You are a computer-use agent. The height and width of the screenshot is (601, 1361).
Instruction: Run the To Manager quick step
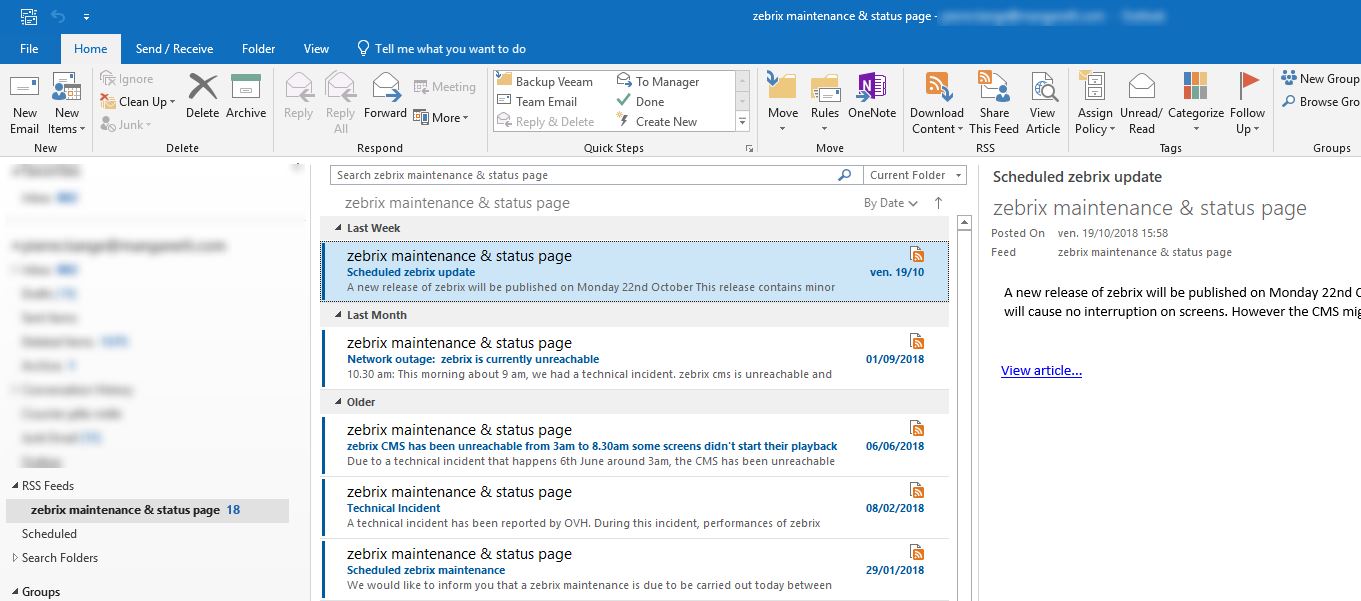coord(658,82)
